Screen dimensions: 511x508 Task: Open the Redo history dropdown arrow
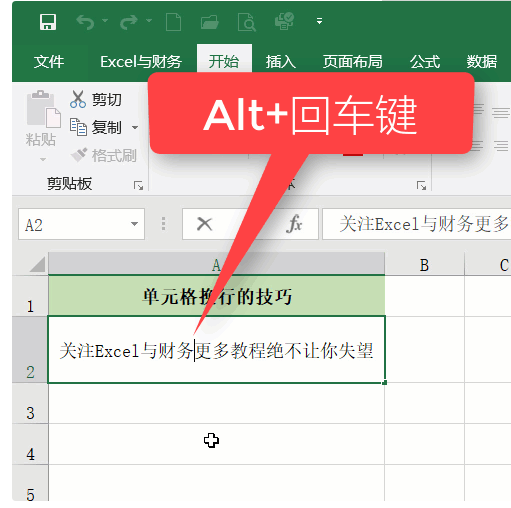pyautogui.click(x=149, y=21)
